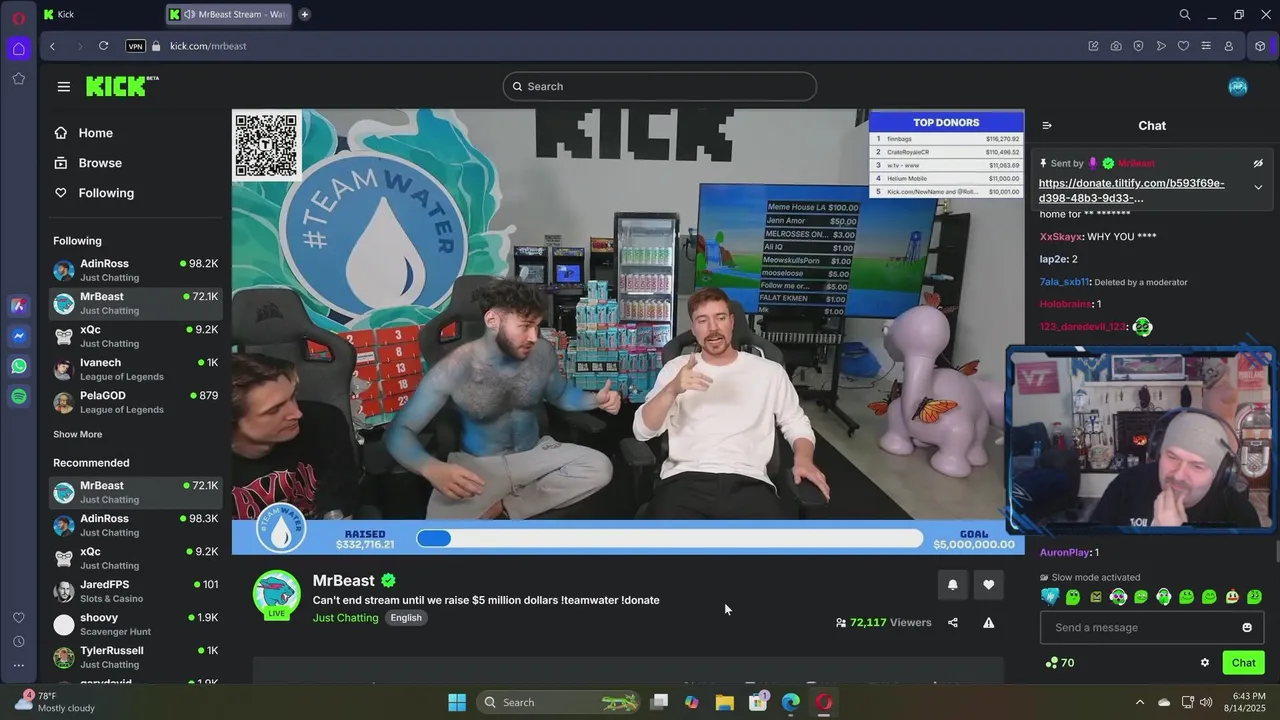Expand the Following list with Show More
1280x720 pixels.
(78, 435)
